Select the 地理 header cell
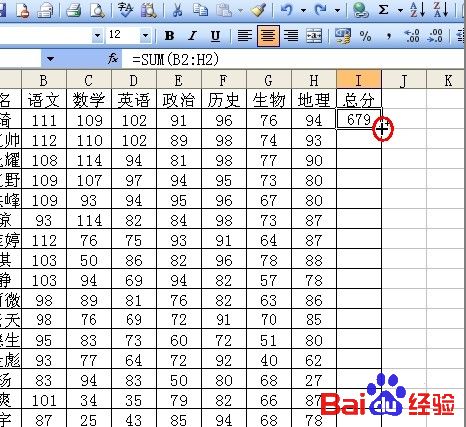The width and height of the screenshot is (466, 427). pos(314,99)
